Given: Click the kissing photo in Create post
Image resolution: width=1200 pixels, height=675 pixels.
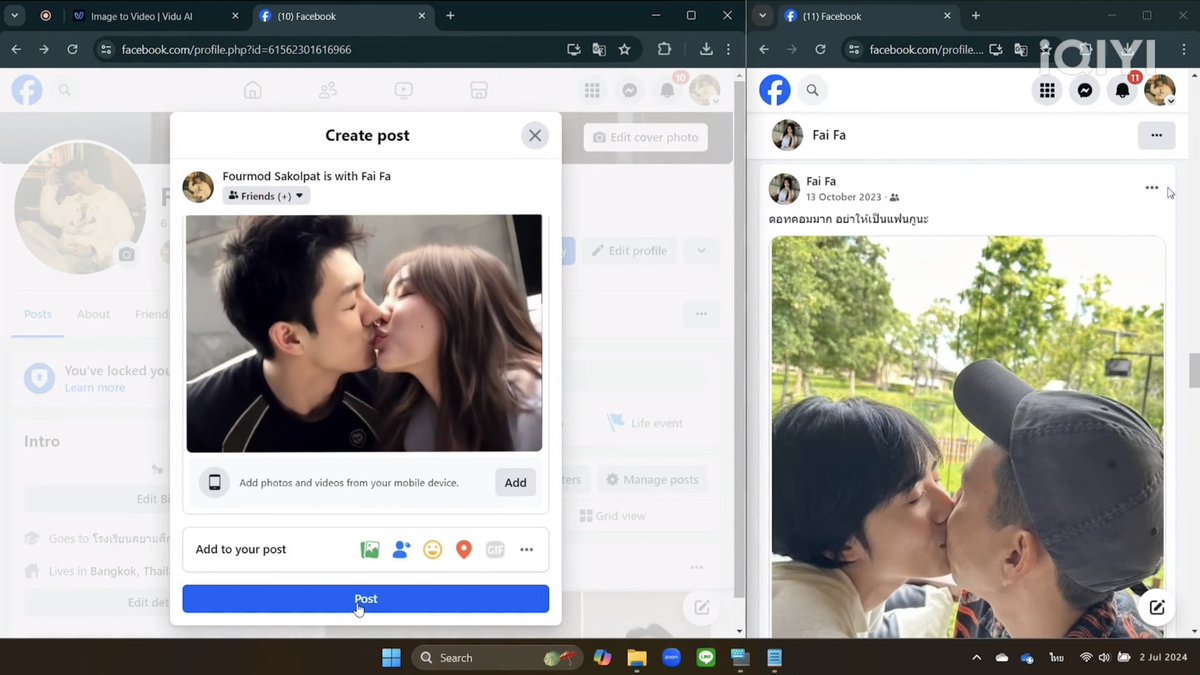Looking at the screenshot, I should pyautogui.click(x=364, y=333).
